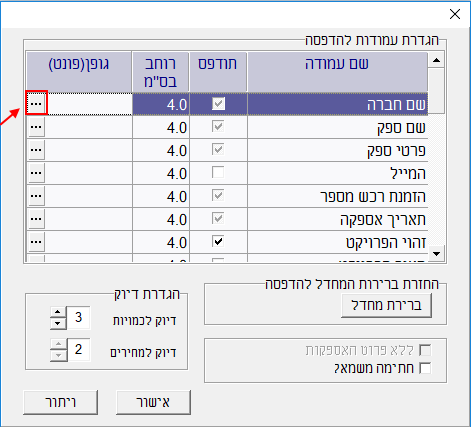Enable the חתימה משמאל checkbox

pyautogui.click(x=425, y=368)
